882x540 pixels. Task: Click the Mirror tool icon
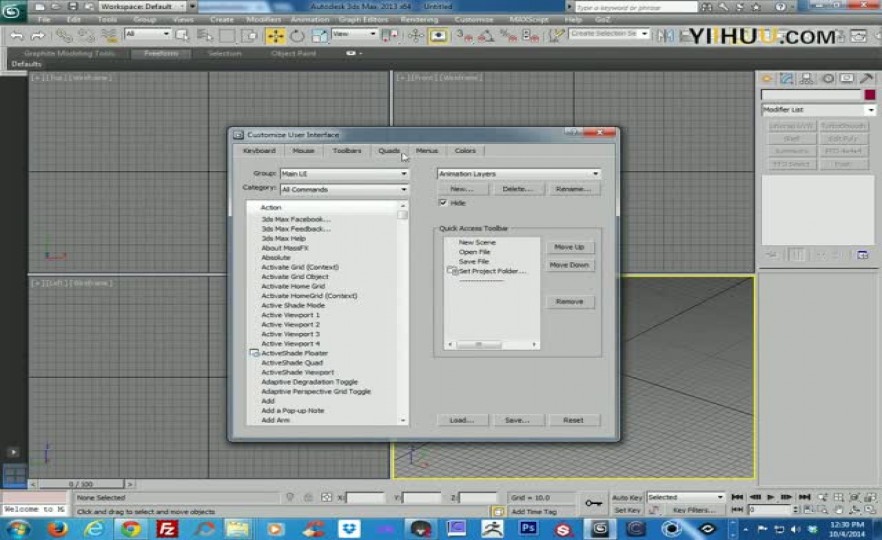[x=665, y=36]
